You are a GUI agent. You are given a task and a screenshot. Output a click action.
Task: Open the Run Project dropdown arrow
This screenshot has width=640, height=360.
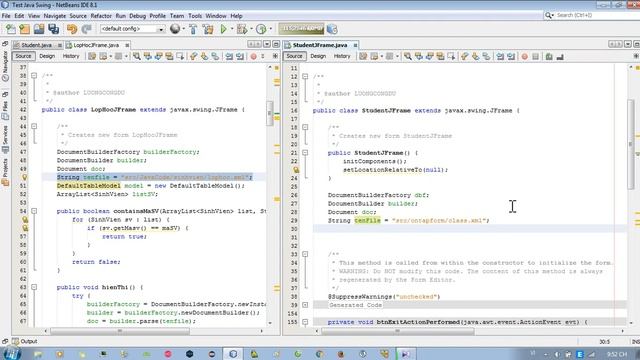point(232,29)
